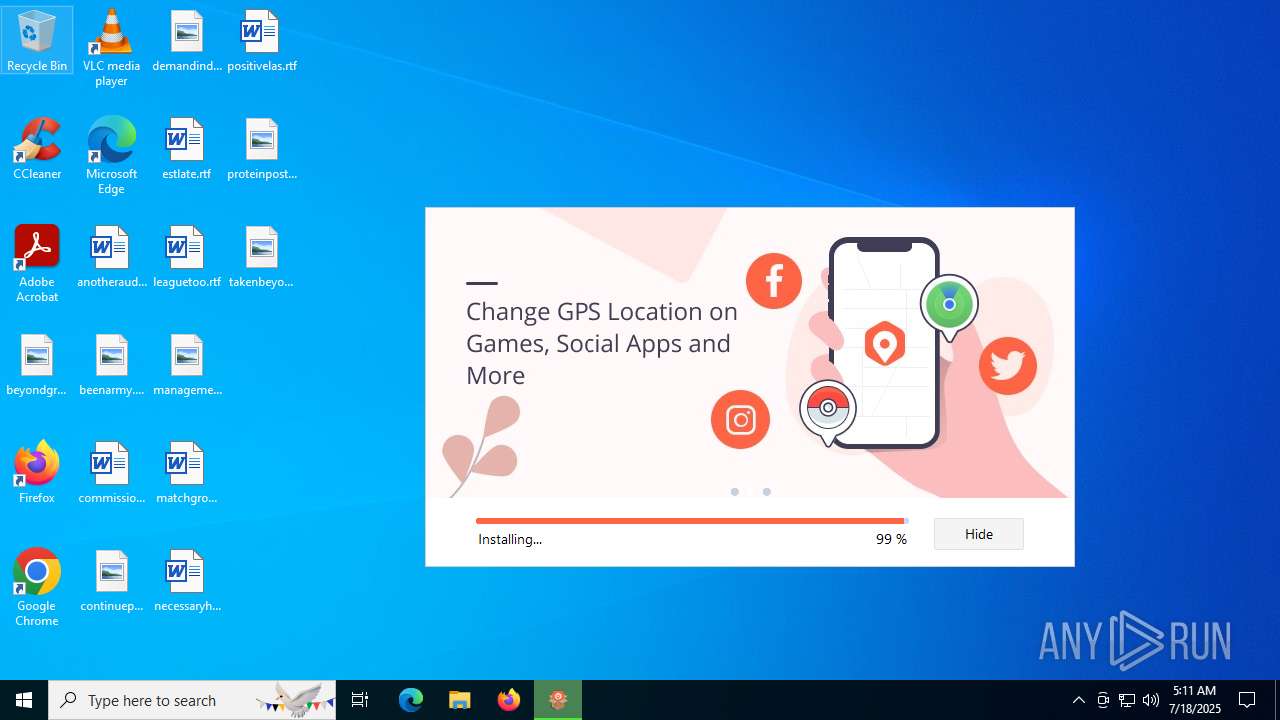Open Task View from taskbar
Image resolution: width=1280 pixels, height=720 pixels.
360,700
